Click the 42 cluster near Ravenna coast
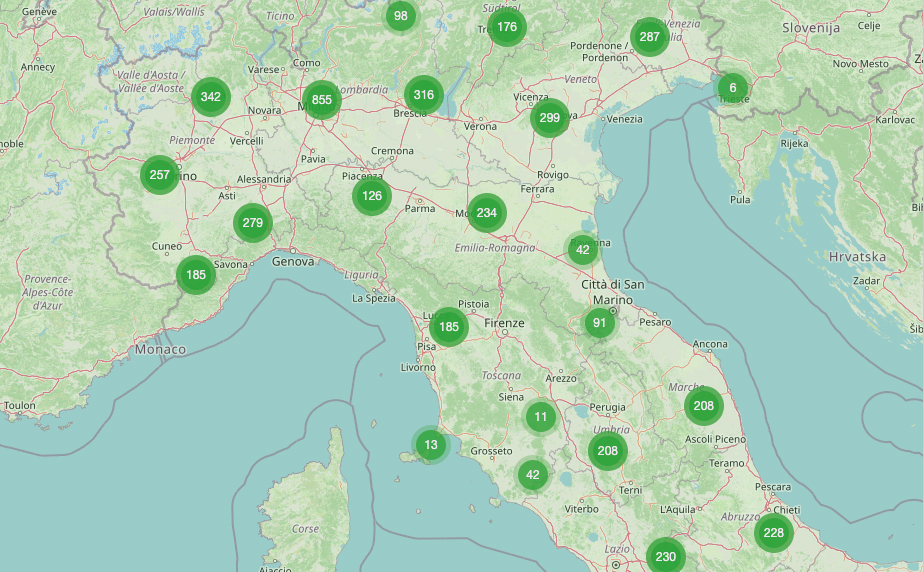The width and height of the screenshot is (924, 572). (583, 250)
